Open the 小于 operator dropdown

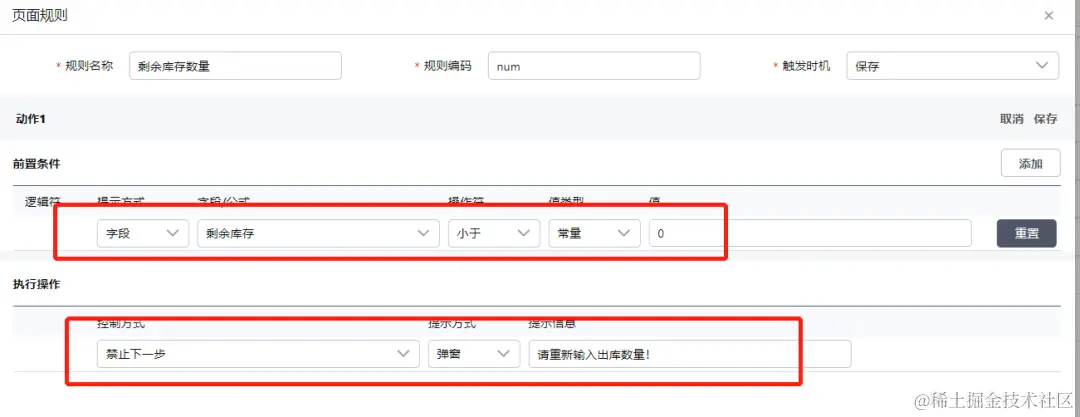(494, 234)
